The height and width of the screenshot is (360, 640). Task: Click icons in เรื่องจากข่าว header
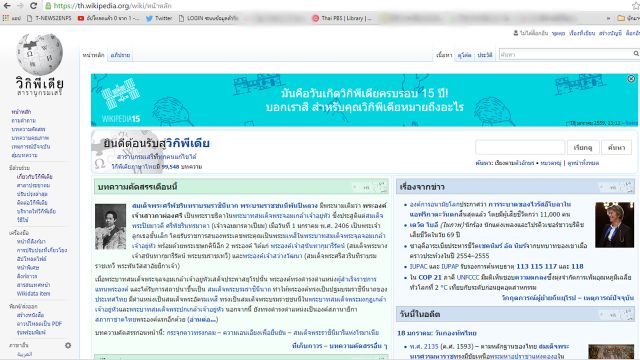pos(617,187)
